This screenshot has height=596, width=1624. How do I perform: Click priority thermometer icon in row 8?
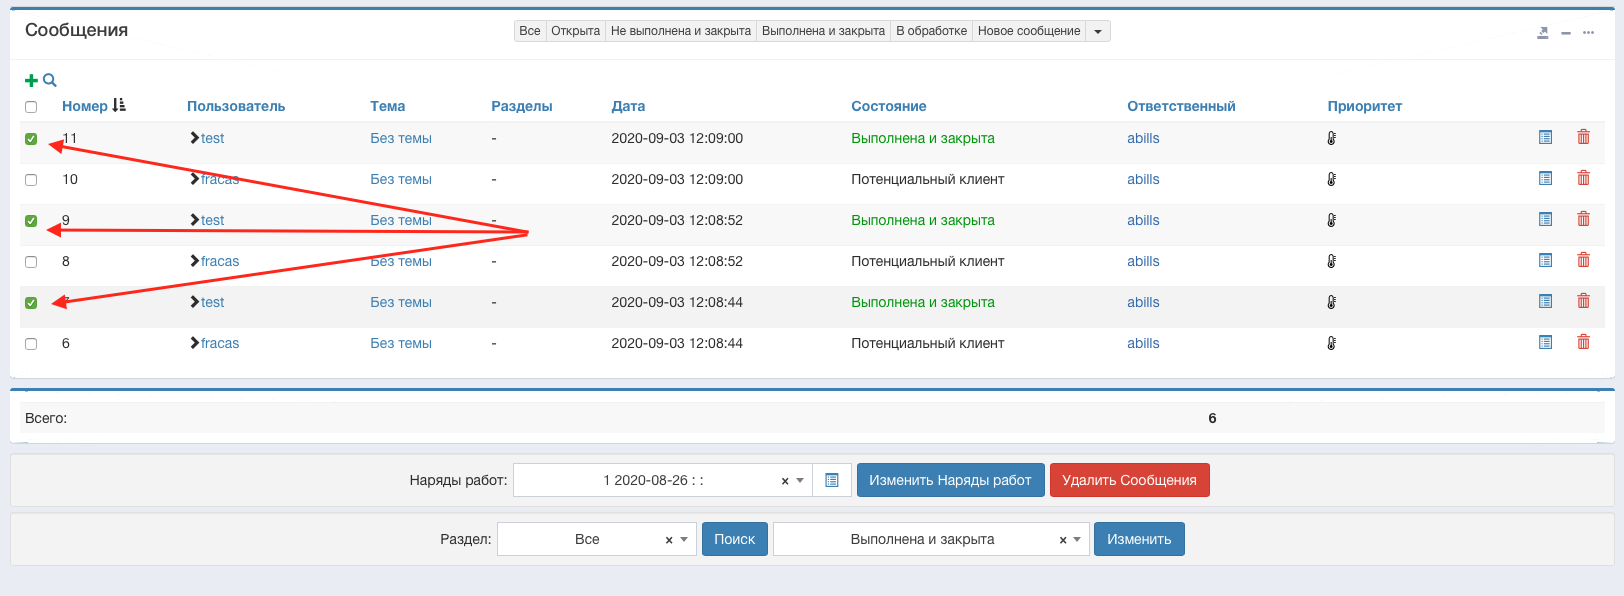1331,261
